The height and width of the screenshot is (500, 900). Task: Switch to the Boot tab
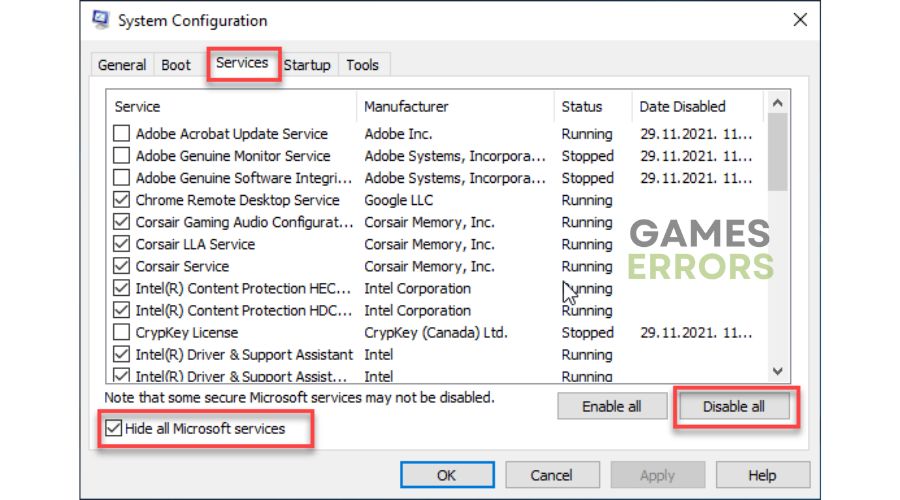(176, 65)
